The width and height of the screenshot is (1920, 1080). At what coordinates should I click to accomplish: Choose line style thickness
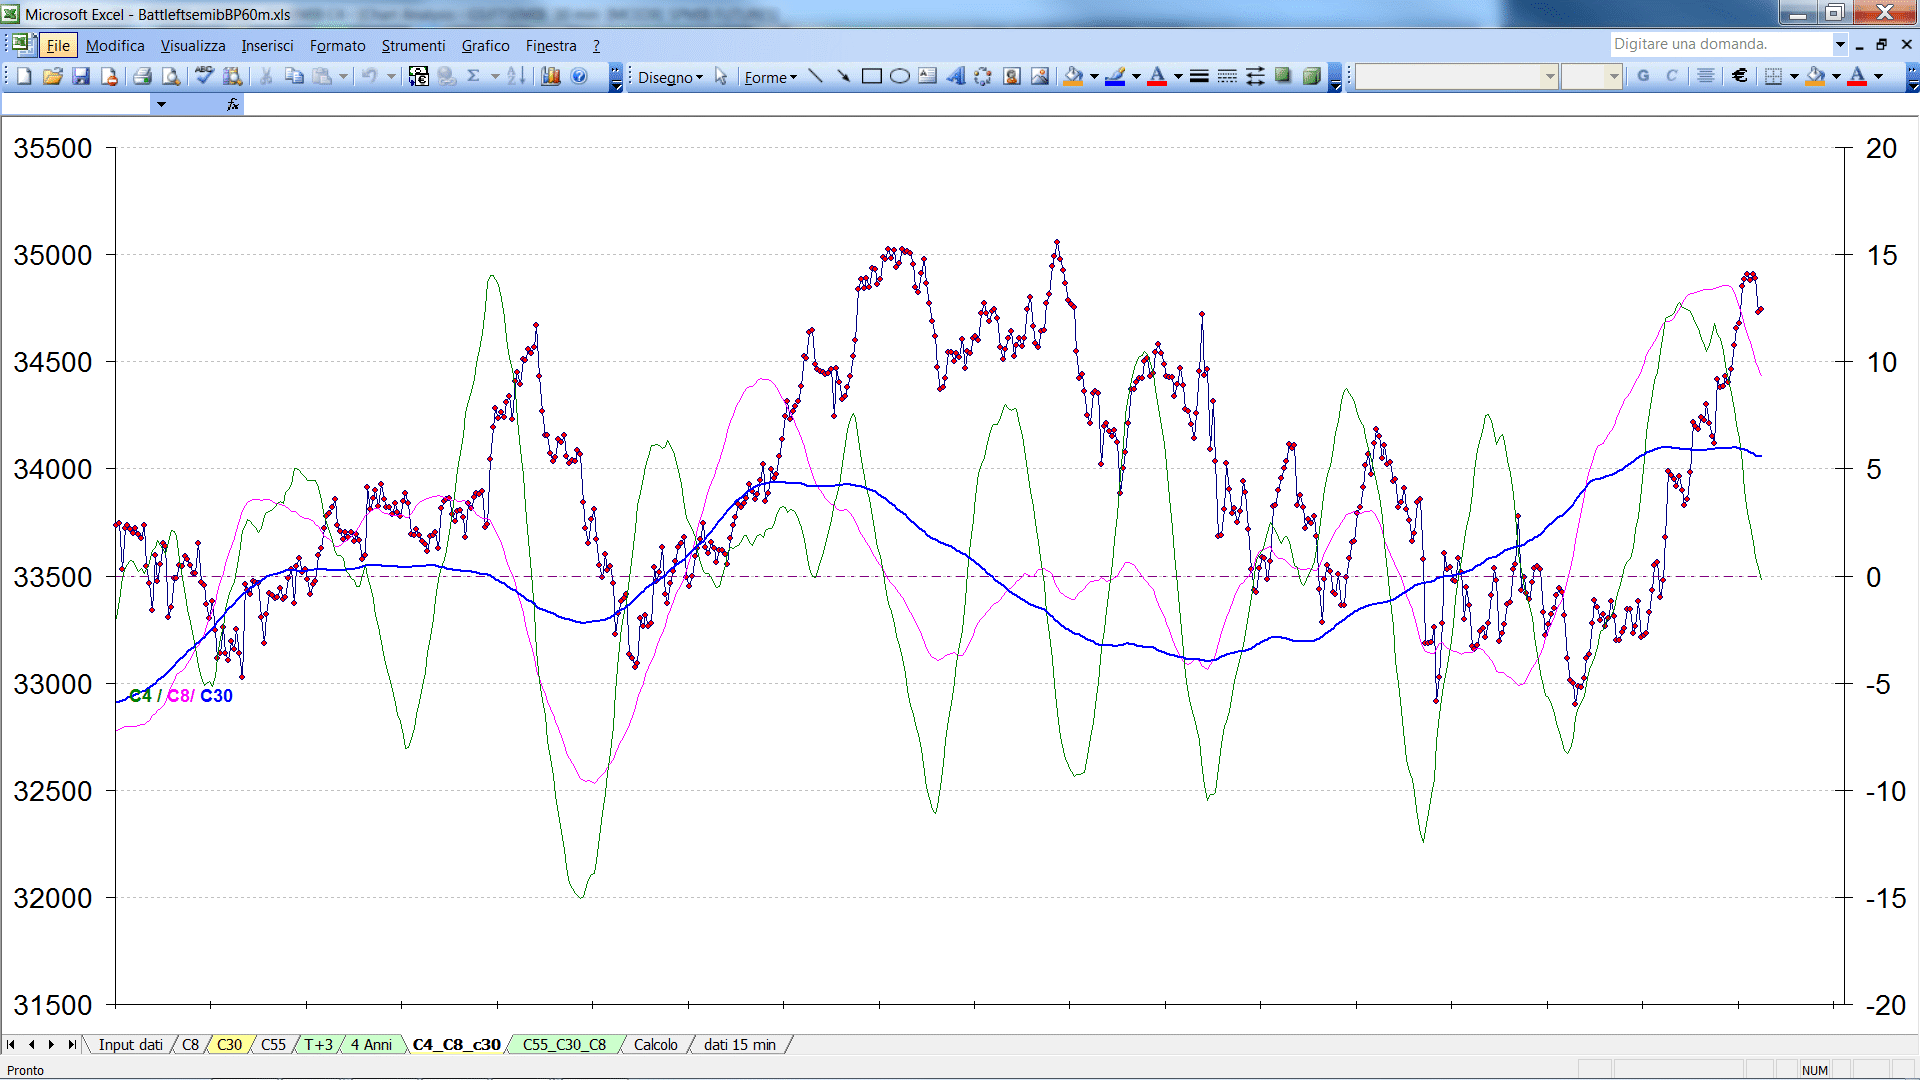(1199, 76)
